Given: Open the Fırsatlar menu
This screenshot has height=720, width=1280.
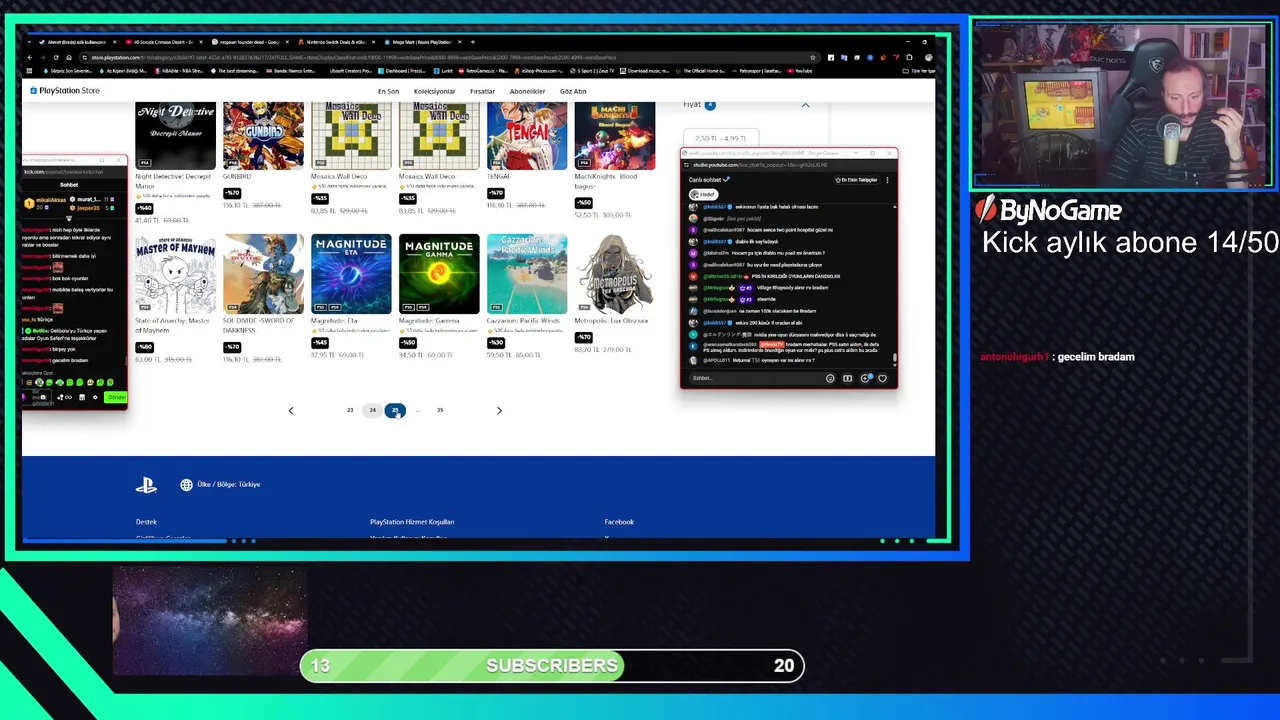Looking at the screenshot, I should point(482,91).
